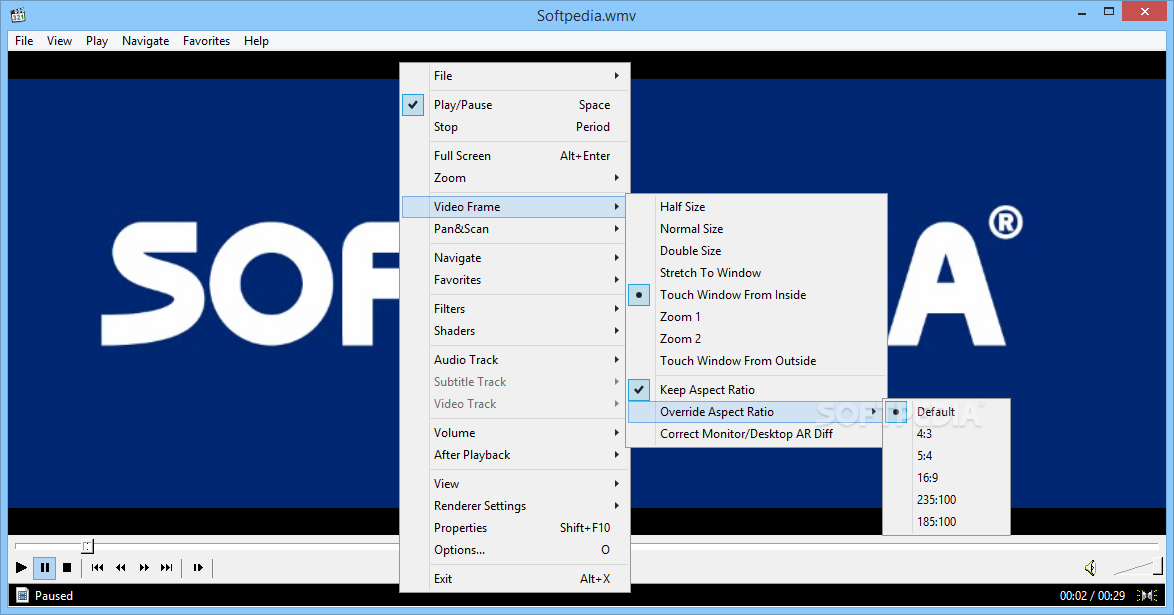The width and height of the screenshot is (1174, 615).
Task: Select Default aspect ratio override
Action: pyautogui.click(x=946, y=411)
